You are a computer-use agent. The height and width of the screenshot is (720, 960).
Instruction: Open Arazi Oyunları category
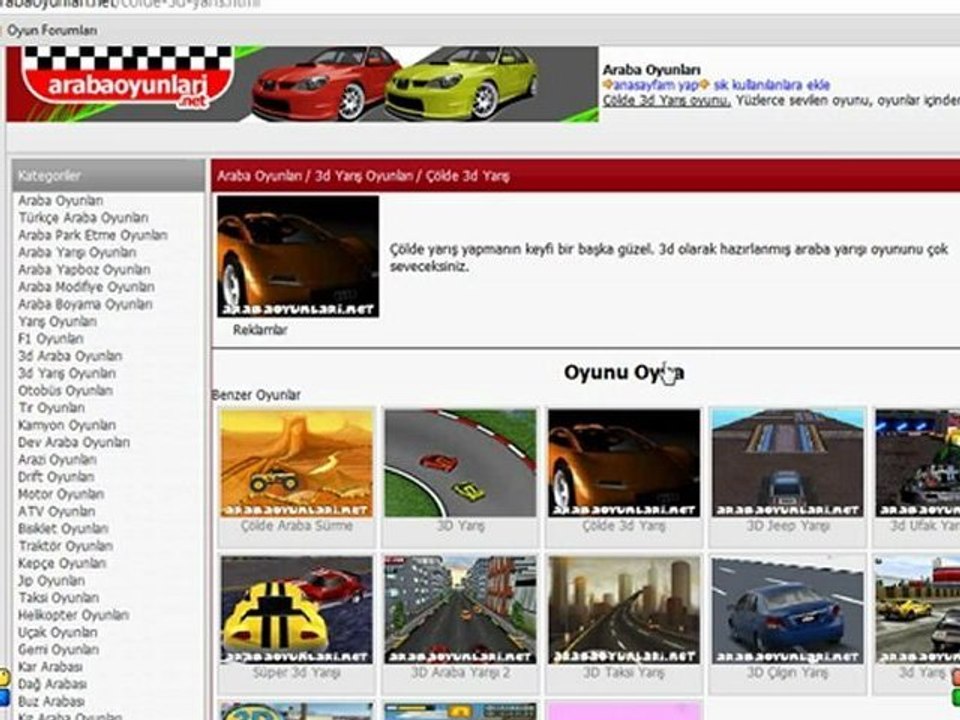(x=58, y=459)
